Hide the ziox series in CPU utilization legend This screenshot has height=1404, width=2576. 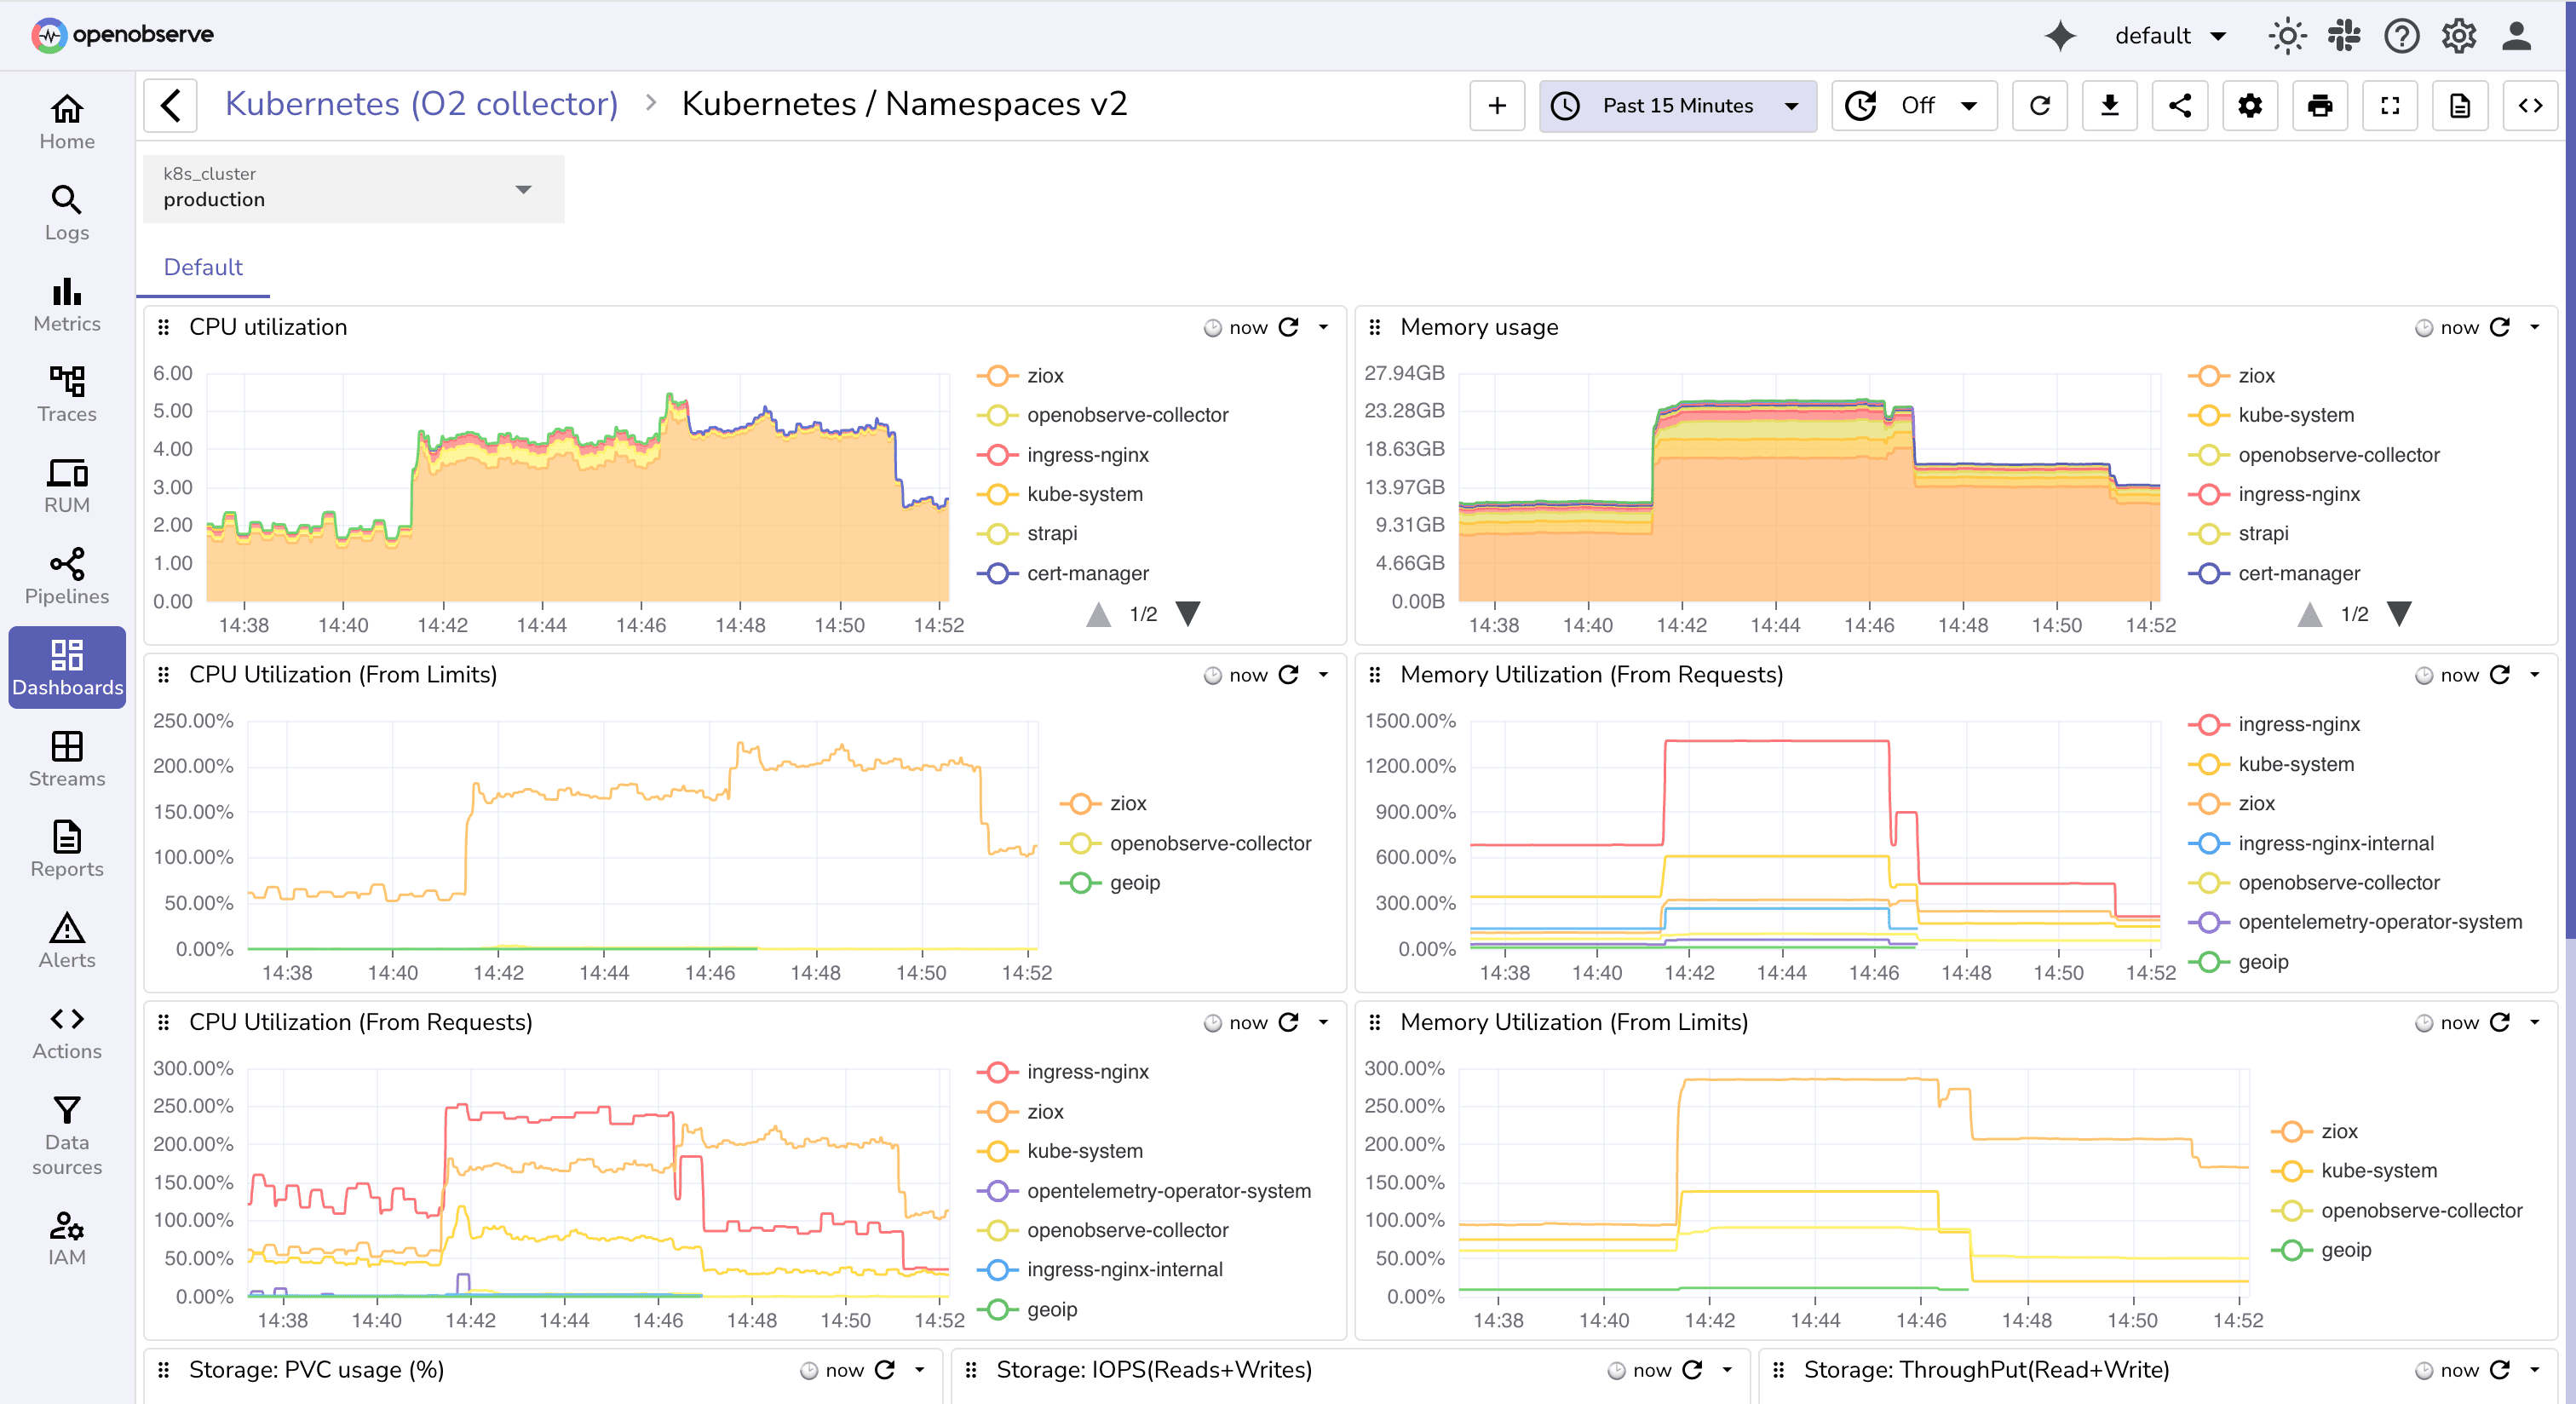1048,375
